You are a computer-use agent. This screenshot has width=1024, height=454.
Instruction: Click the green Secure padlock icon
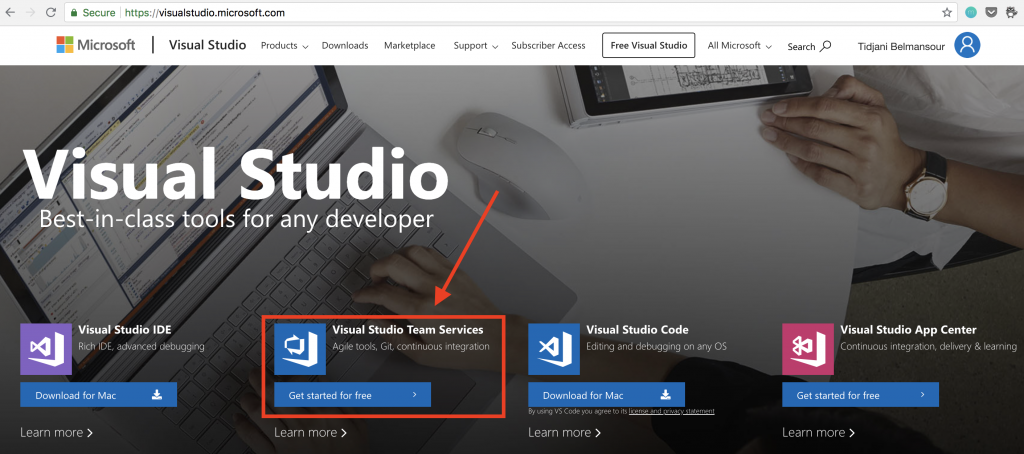coord(74,12)
